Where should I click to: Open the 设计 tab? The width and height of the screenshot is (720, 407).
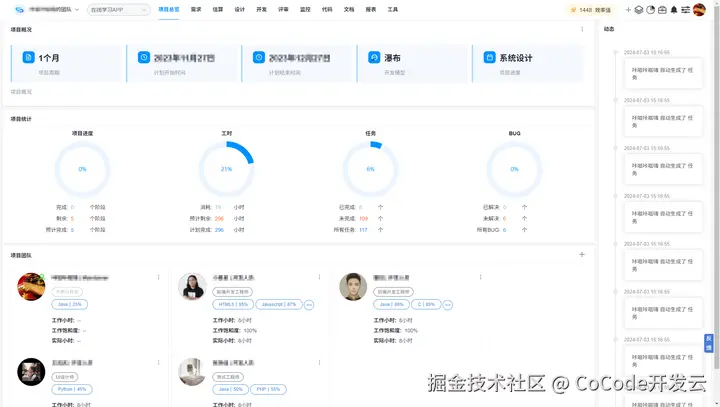coord(240,9)
